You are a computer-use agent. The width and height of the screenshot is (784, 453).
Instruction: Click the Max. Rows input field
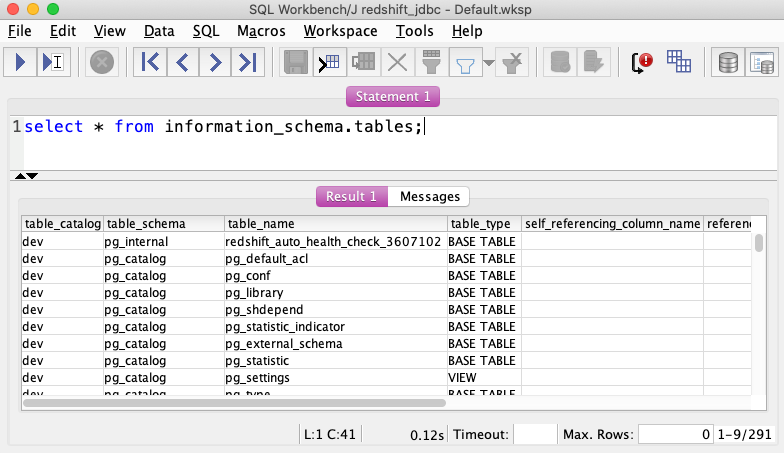[675, 434]
